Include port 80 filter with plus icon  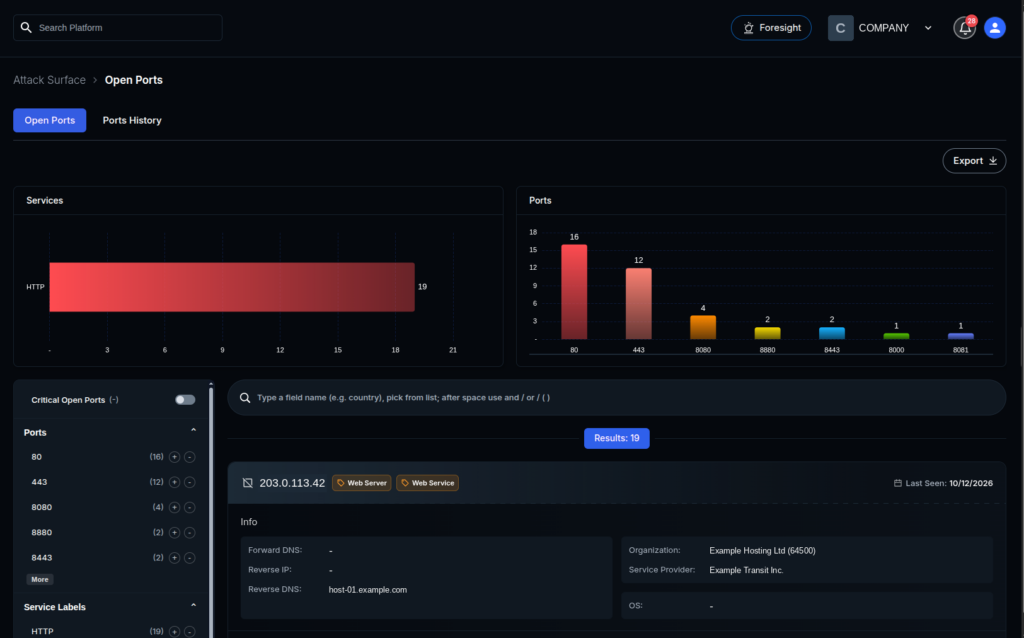tap(174, 457)
